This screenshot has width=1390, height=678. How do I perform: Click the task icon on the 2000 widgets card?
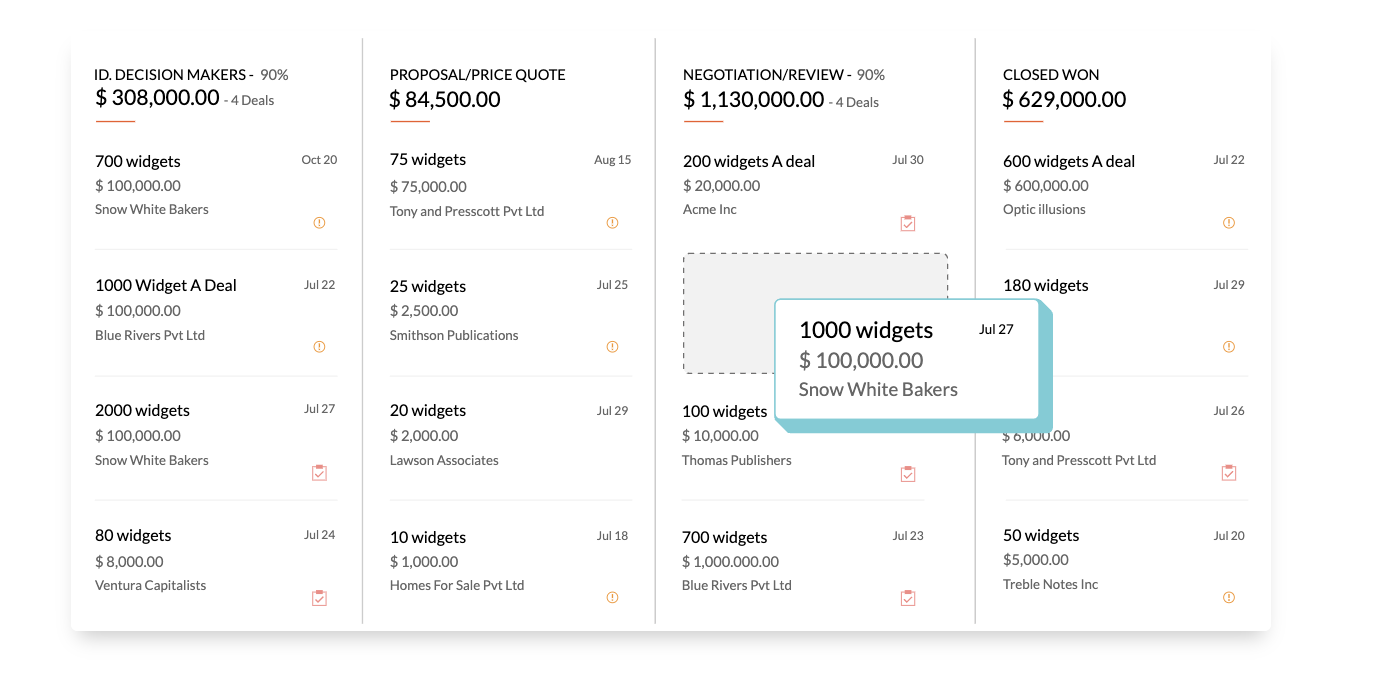[319, 471]
